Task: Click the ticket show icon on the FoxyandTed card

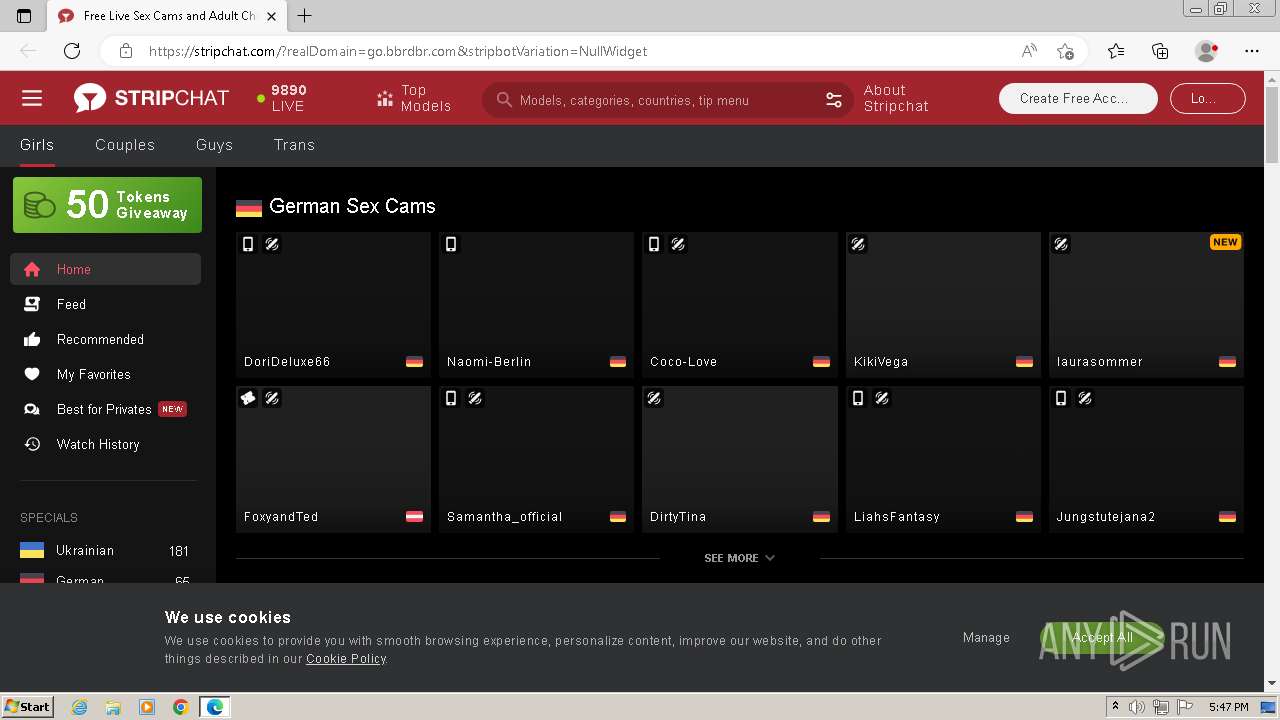Action: coord(248,398)
